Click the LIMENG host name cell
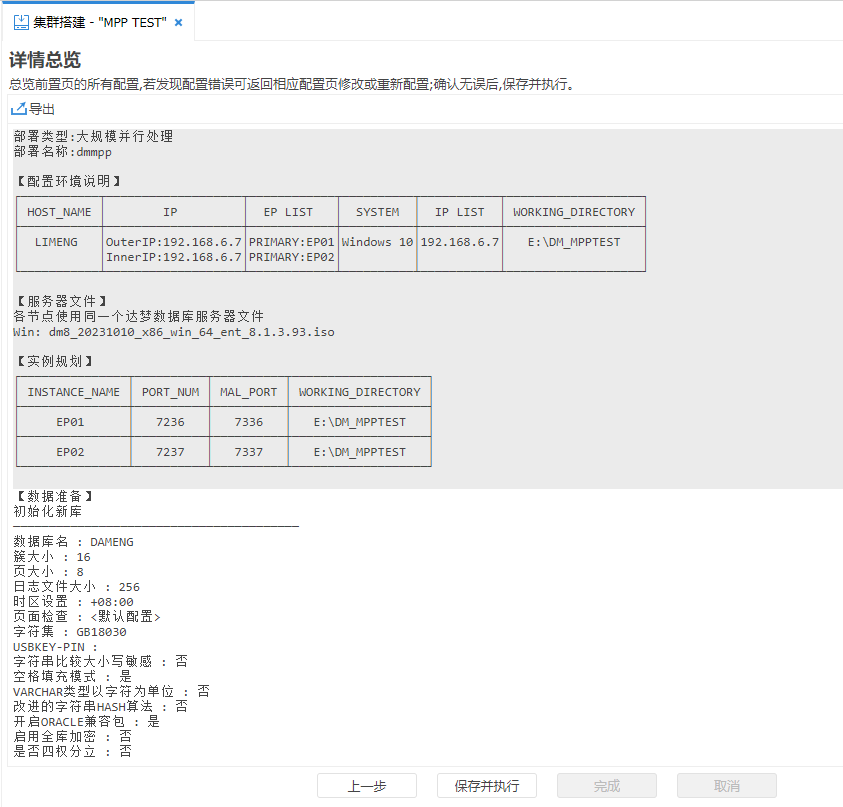843x807 pixels. point(58,242)
